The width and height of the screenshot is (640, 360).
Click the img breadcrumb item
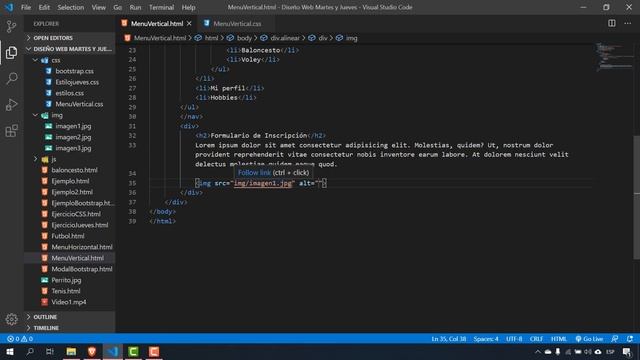(x=351, y=38)
